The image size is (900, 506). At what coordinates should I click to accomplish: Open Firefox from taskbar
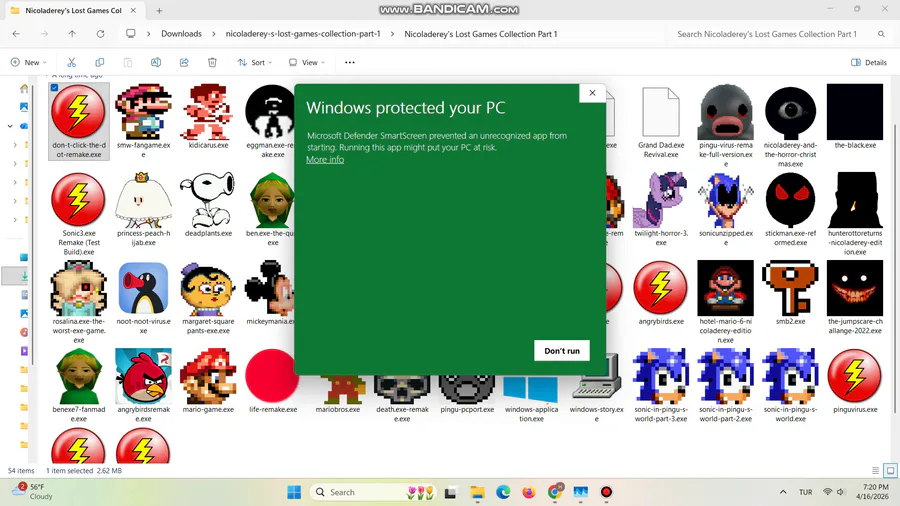[x=529, y=492]
